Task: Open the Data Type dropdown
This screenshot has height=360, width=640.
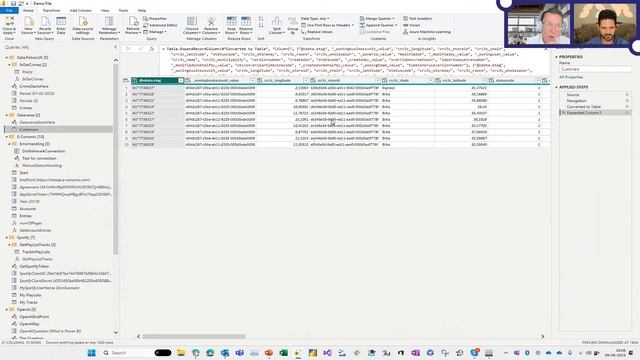Action: 315,18
